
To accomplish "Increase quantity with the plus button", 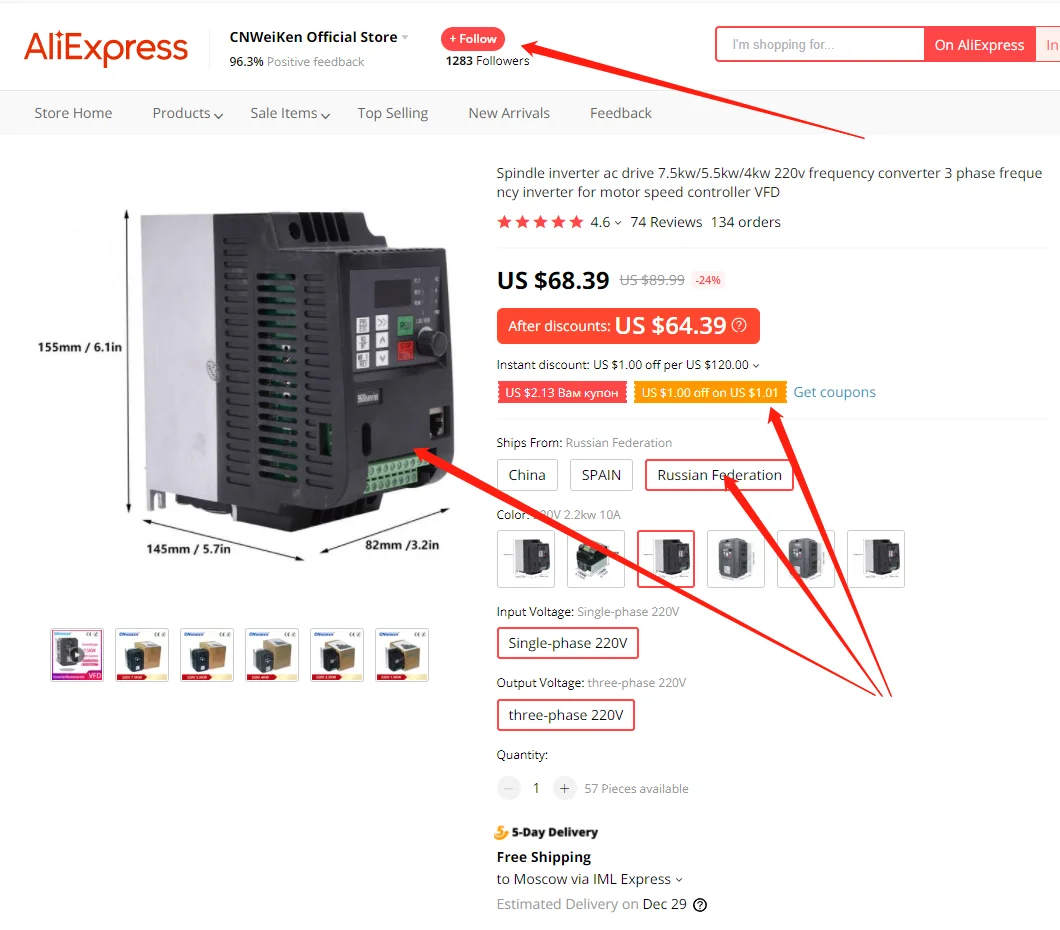I will [x=564, y=788].
